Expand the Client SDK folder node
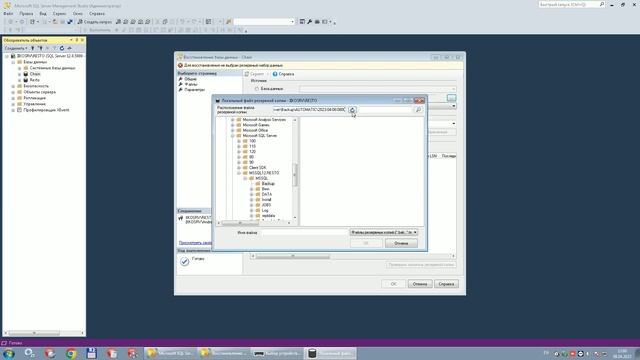The width and height of the screenshot is (640, 360). coord(239,168)
